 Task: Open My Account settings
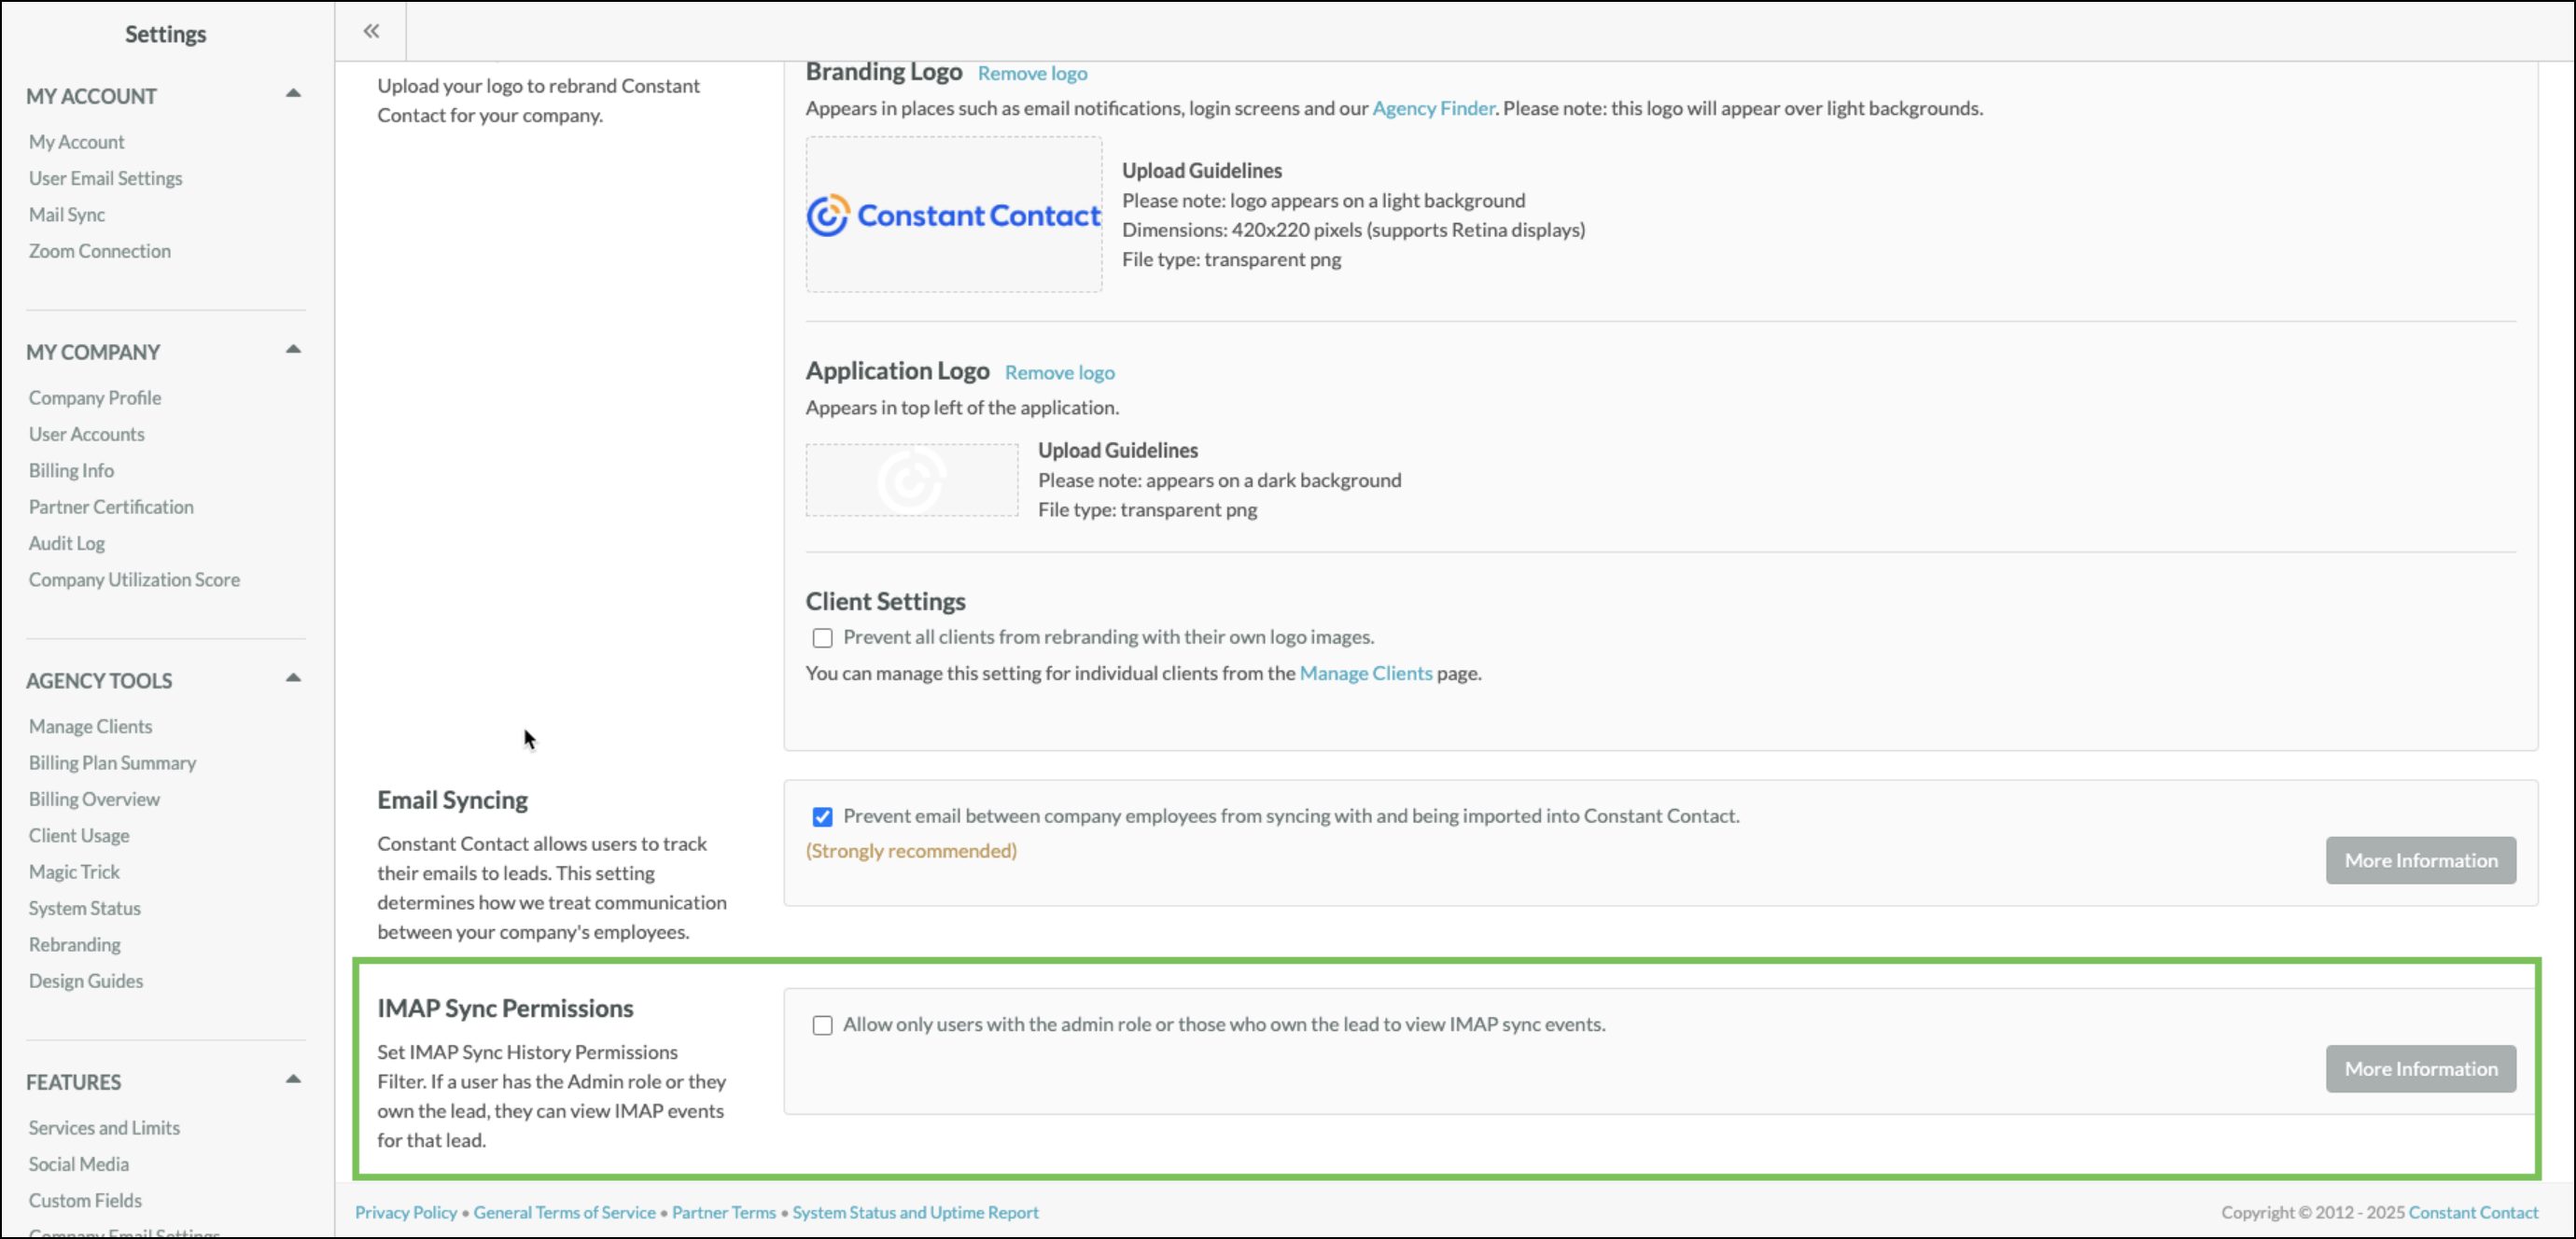[77, 142]
